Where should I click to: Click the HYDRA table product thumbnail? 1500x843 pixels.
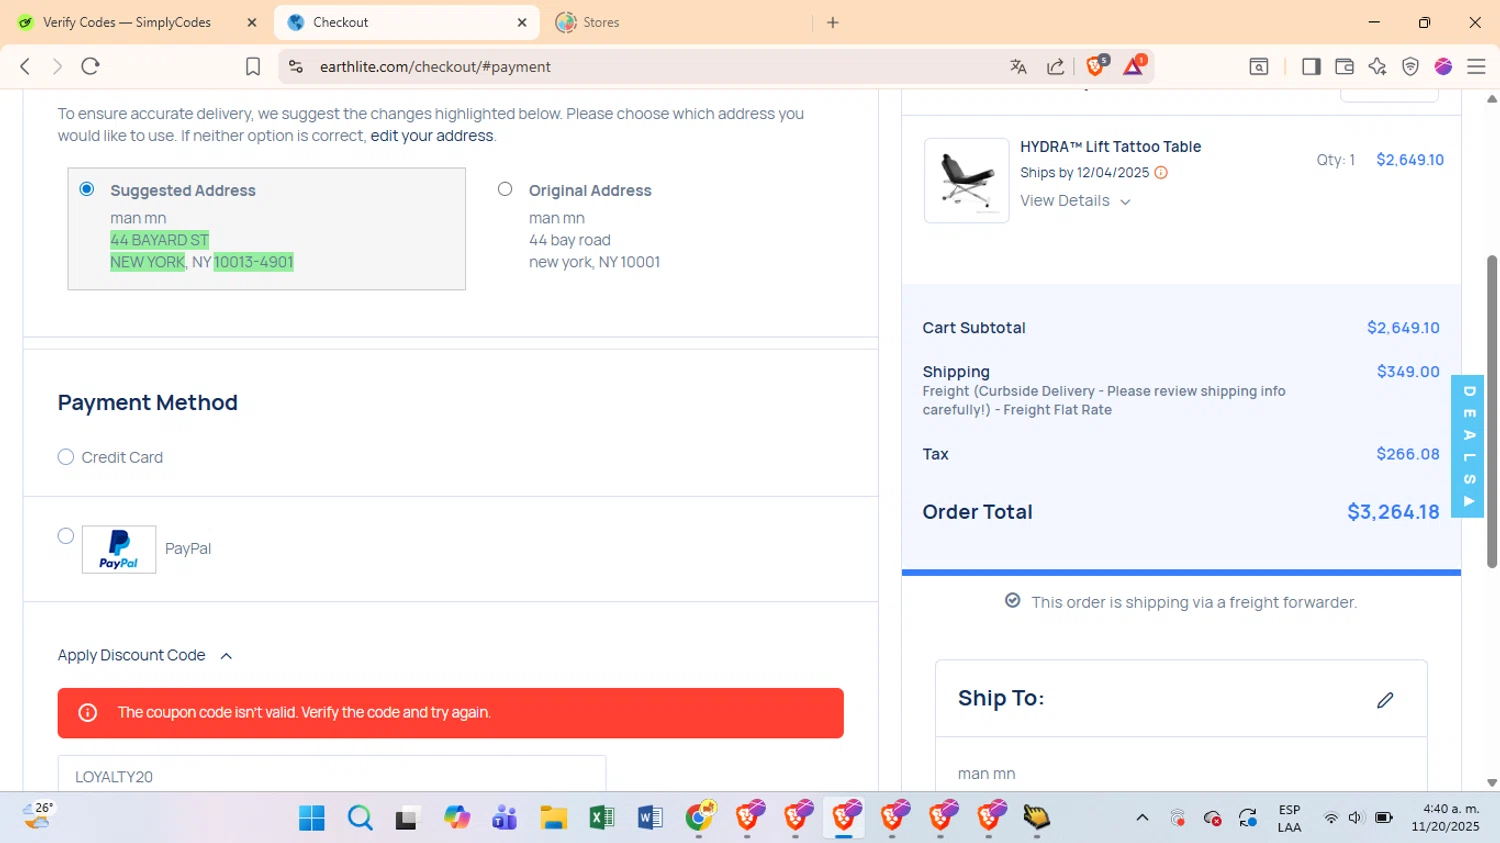[x=967, y=180]
